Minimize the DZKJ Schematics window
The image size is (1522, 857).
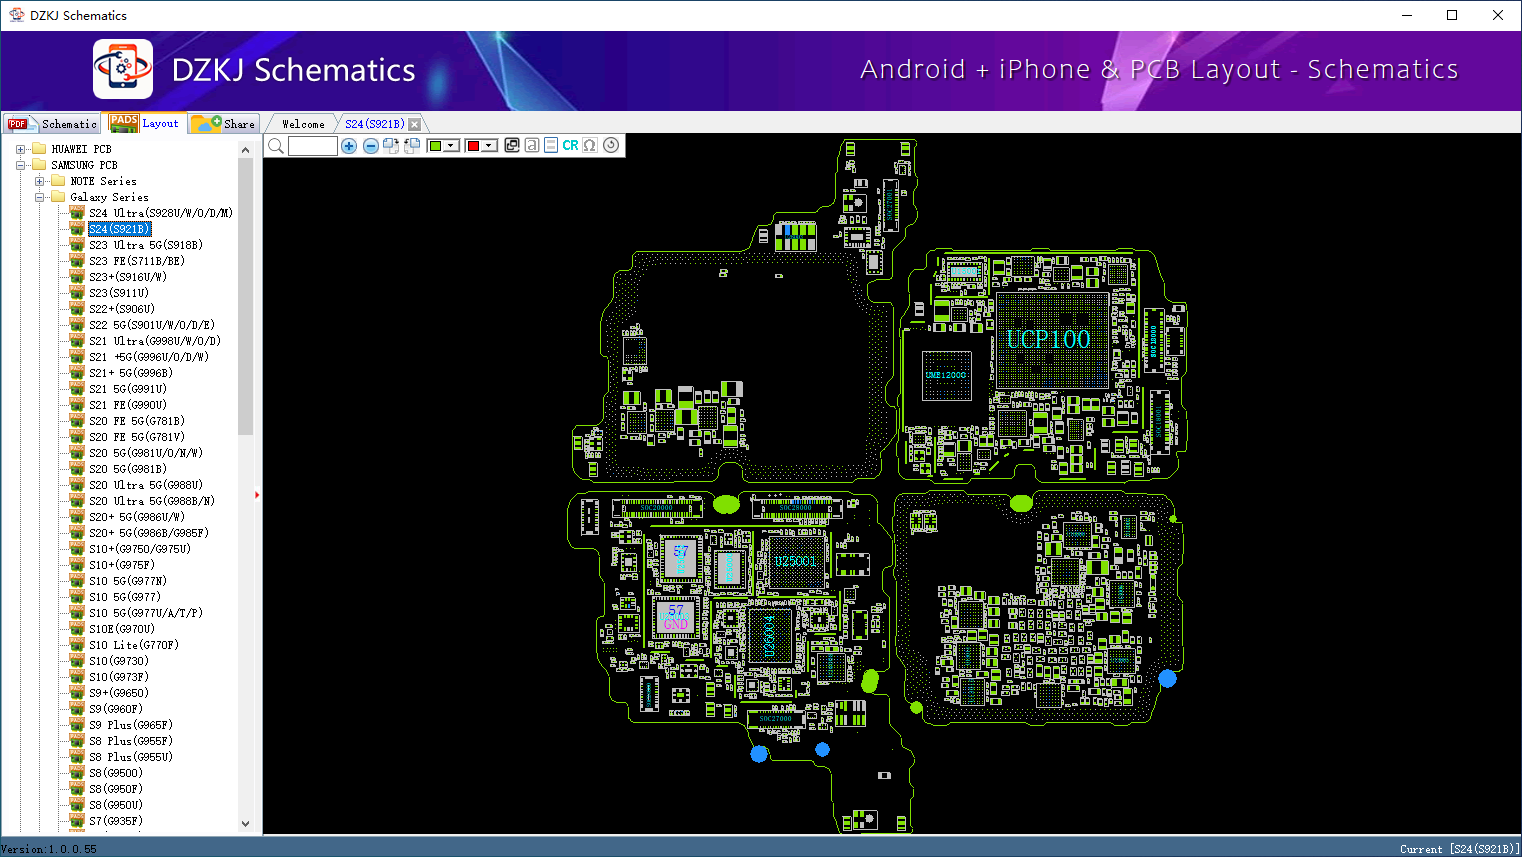coord(1407,15)
